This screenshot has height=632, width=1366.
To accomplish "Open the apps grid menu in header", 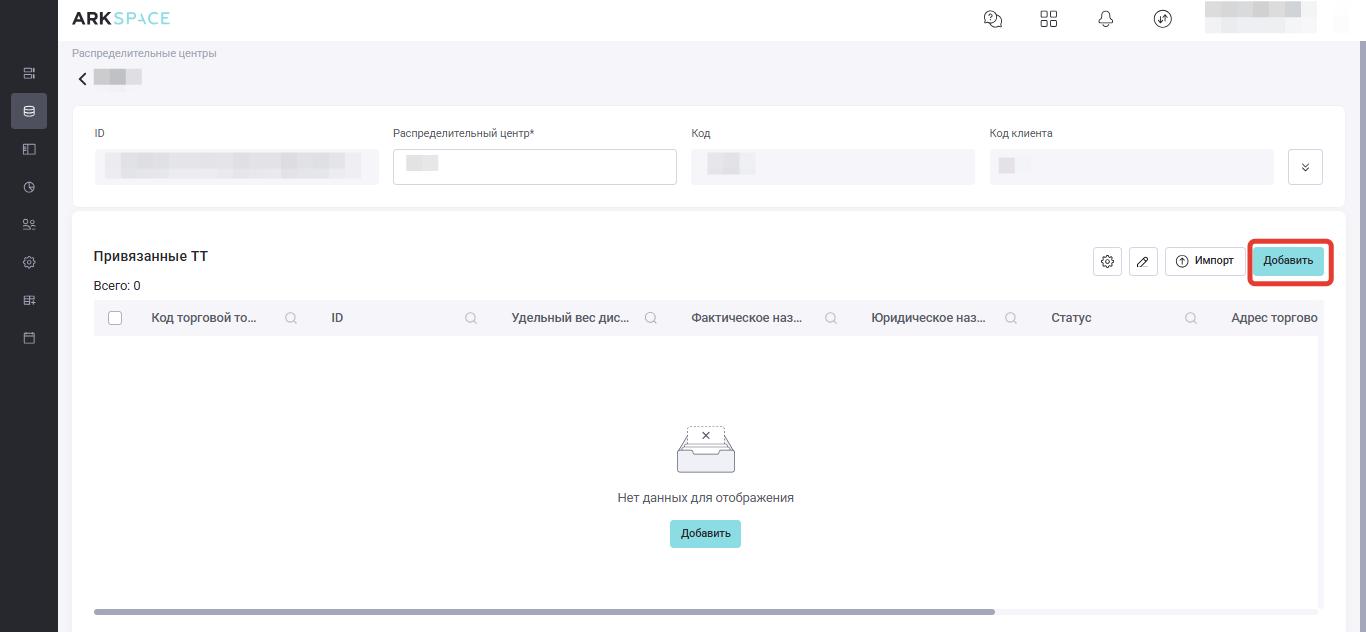I will click(1049, 19).
